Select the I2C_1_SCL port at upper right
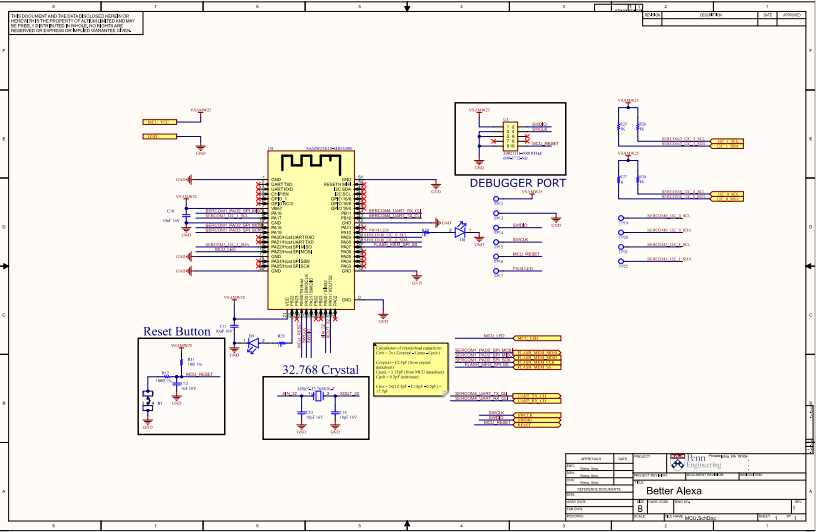Image resolution: width=816 pixels, height=532 pixels. [727, 141]
